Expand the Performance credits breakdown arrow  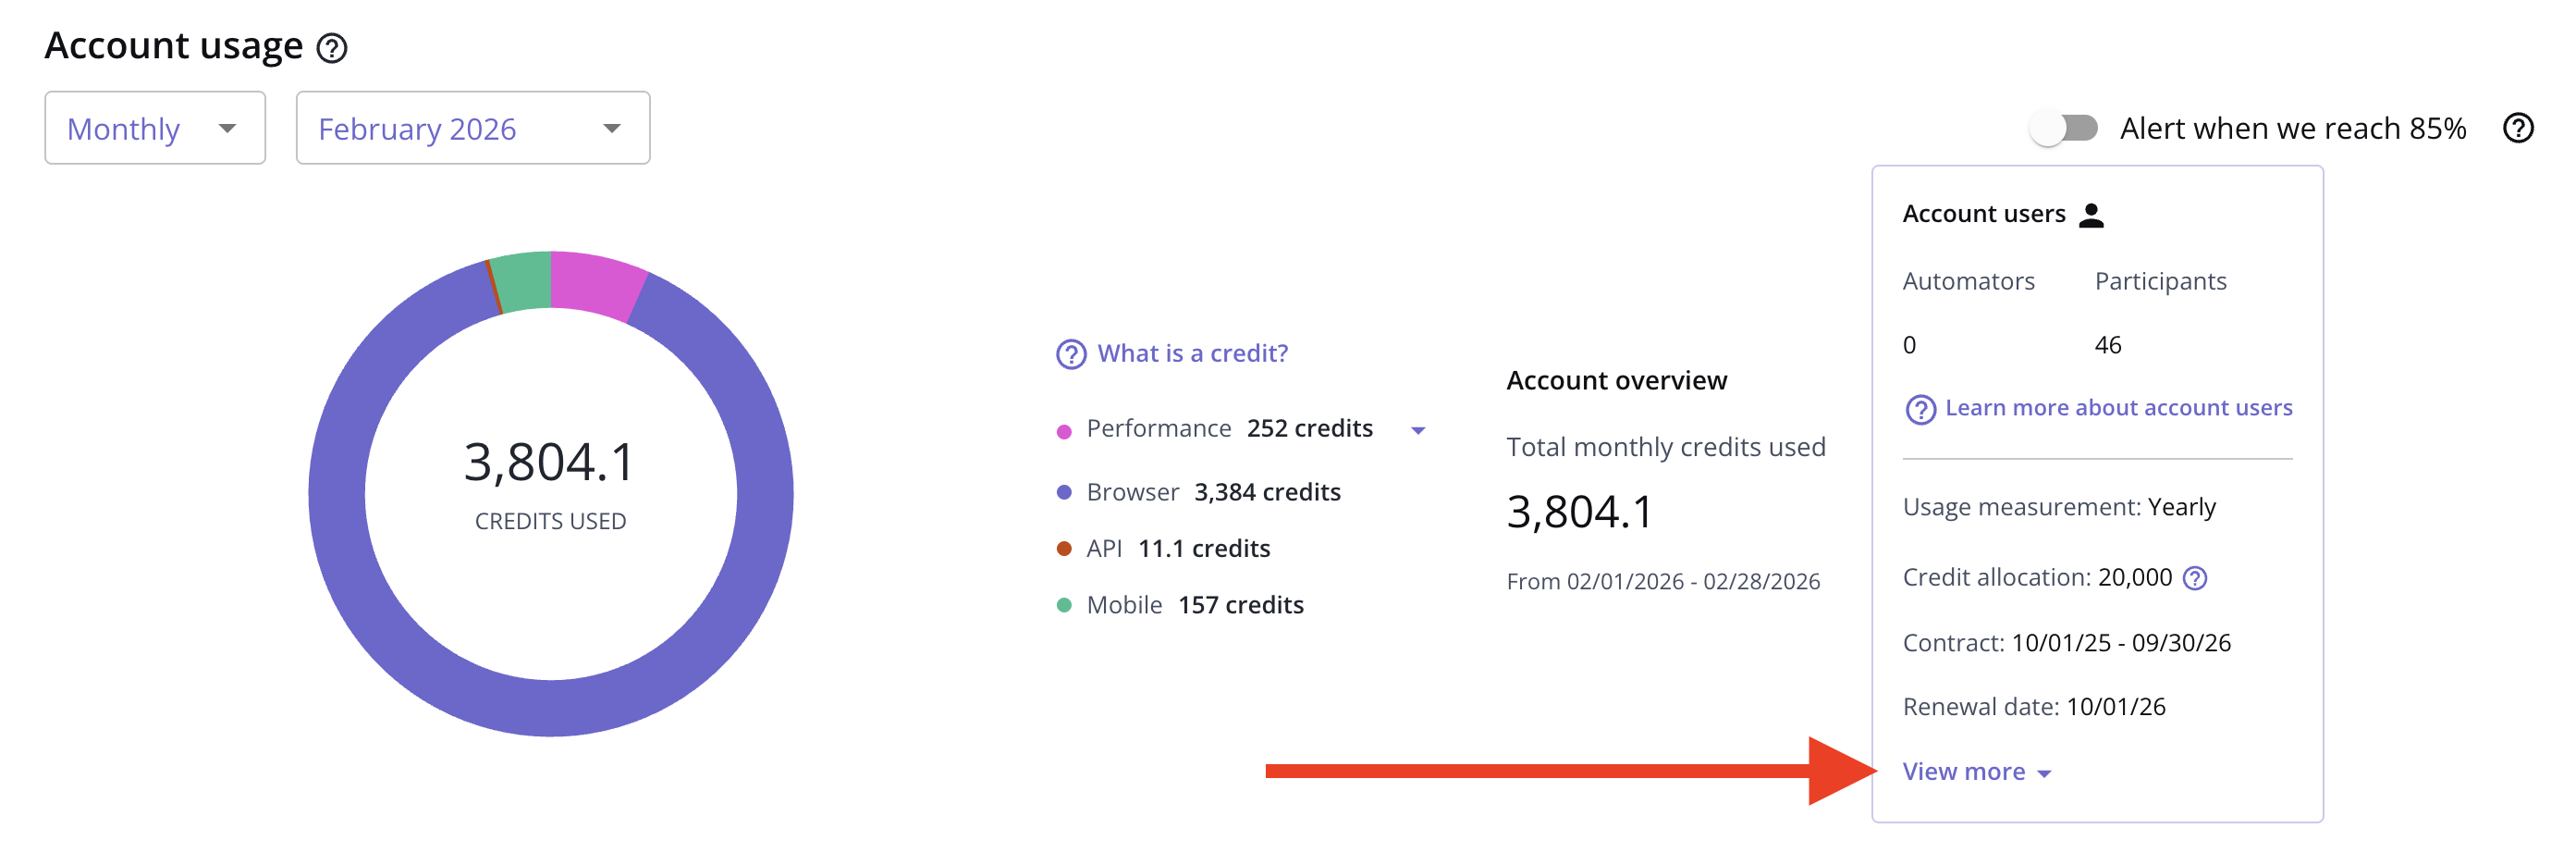tap(1417, 431)
